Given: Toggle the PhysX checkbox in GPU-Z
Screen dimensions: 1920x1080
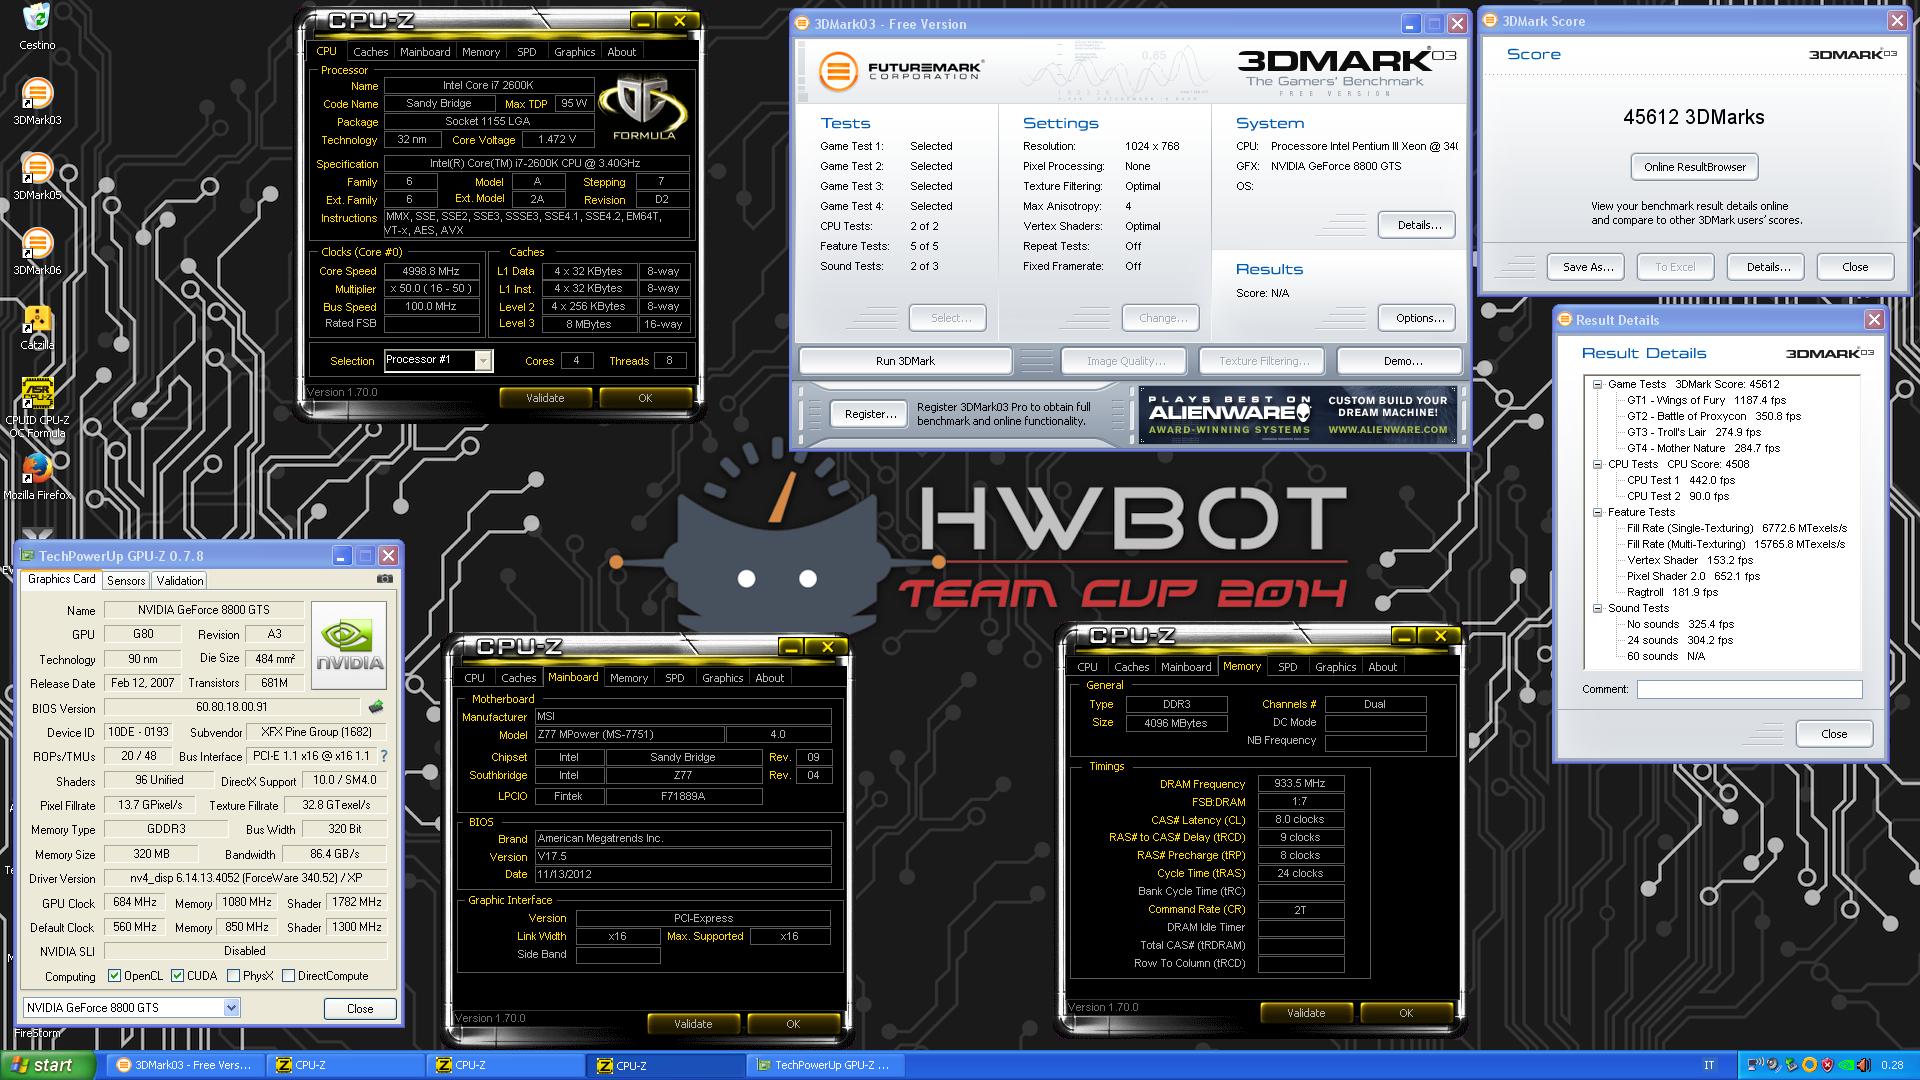Looking at the screenshot, I should click(x=233, y=976).
